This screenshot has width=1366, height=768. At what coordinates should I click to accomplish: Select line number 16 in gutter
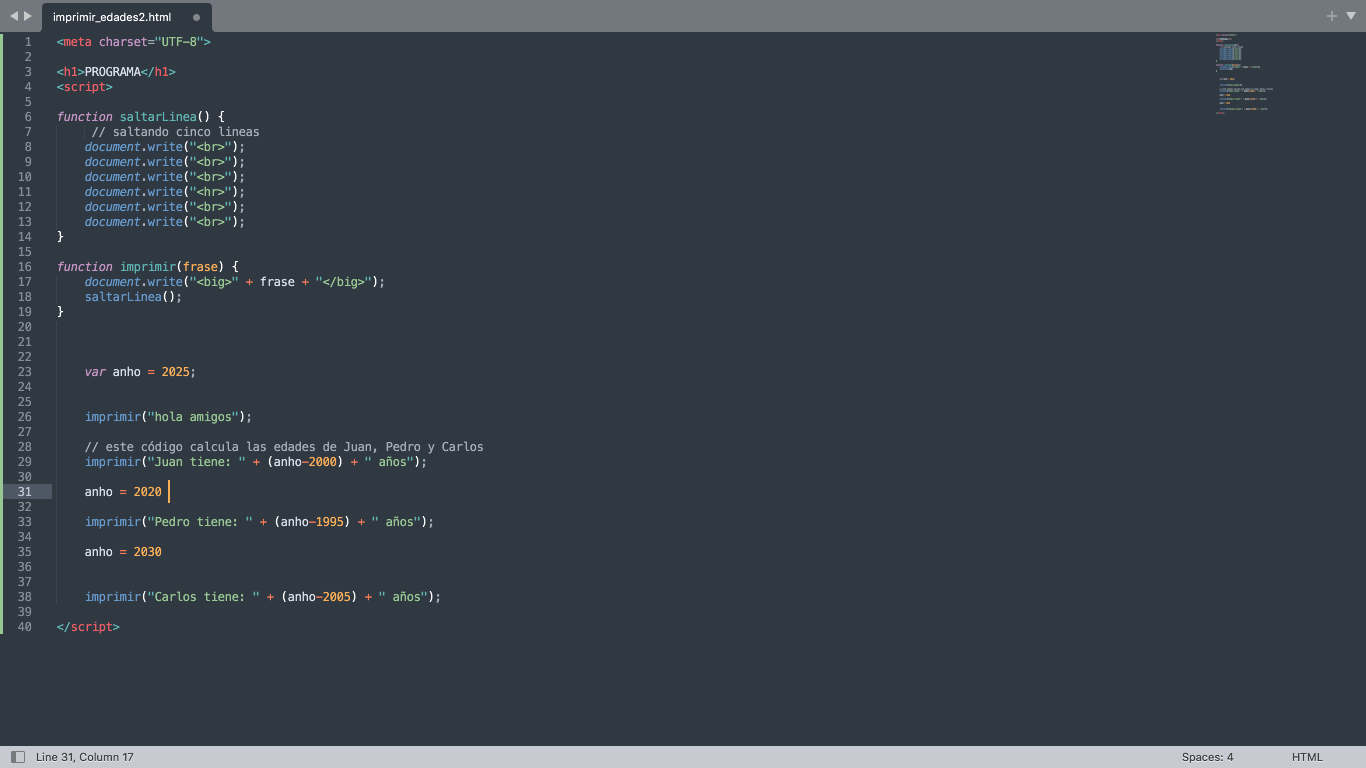click(24, 267)
